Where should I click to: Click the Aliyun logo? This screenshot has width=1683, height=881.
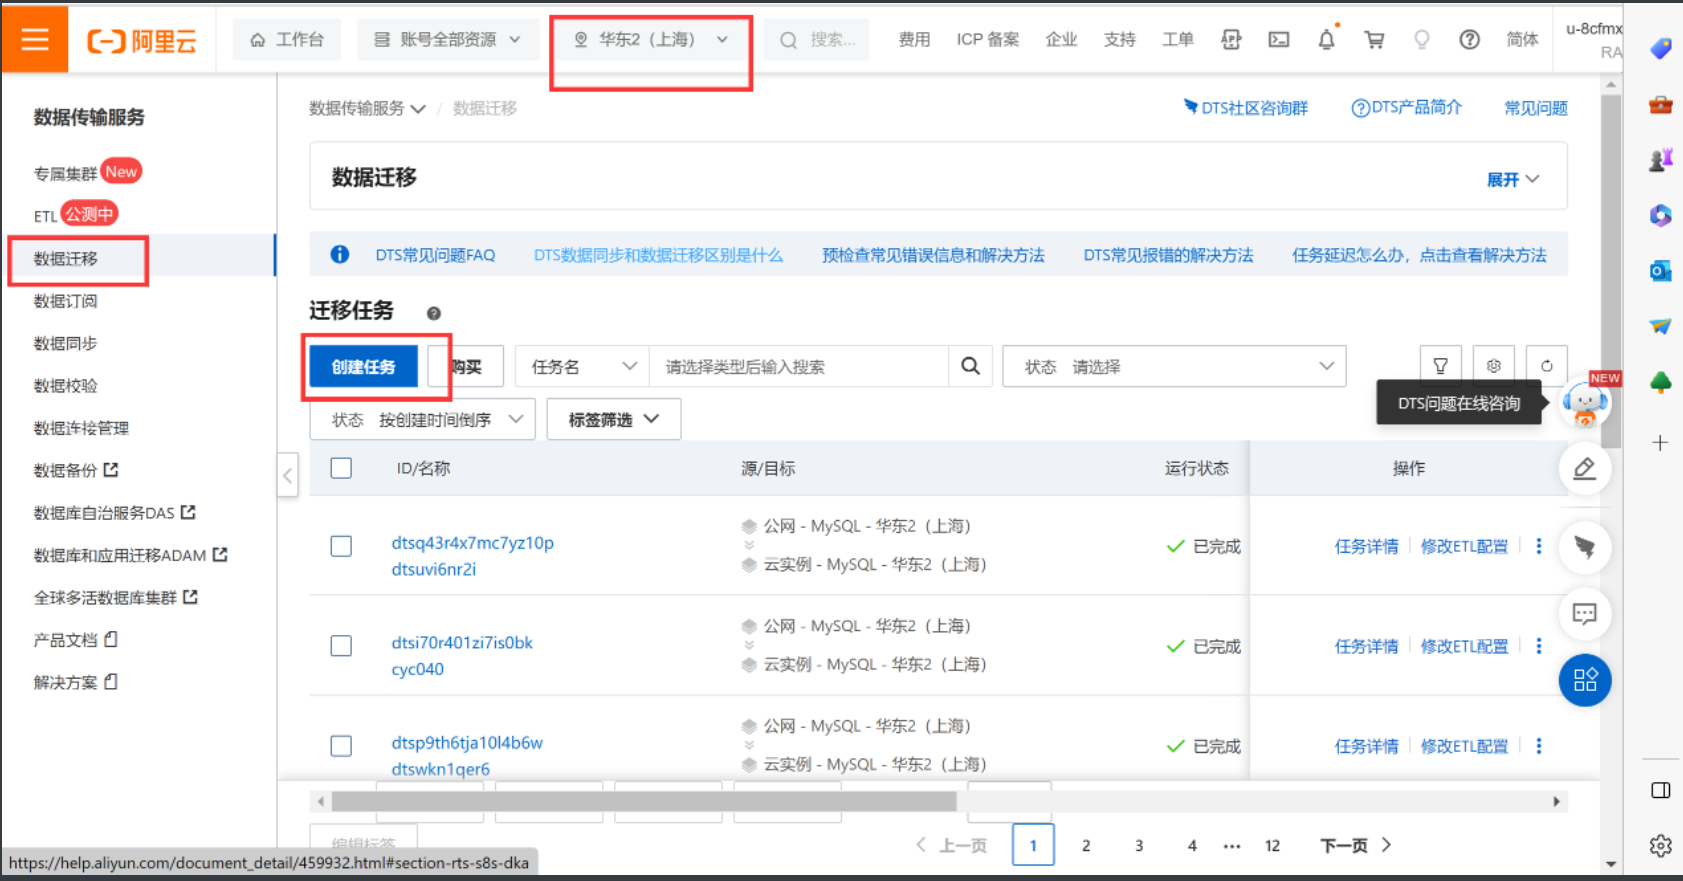click(142, 41)
